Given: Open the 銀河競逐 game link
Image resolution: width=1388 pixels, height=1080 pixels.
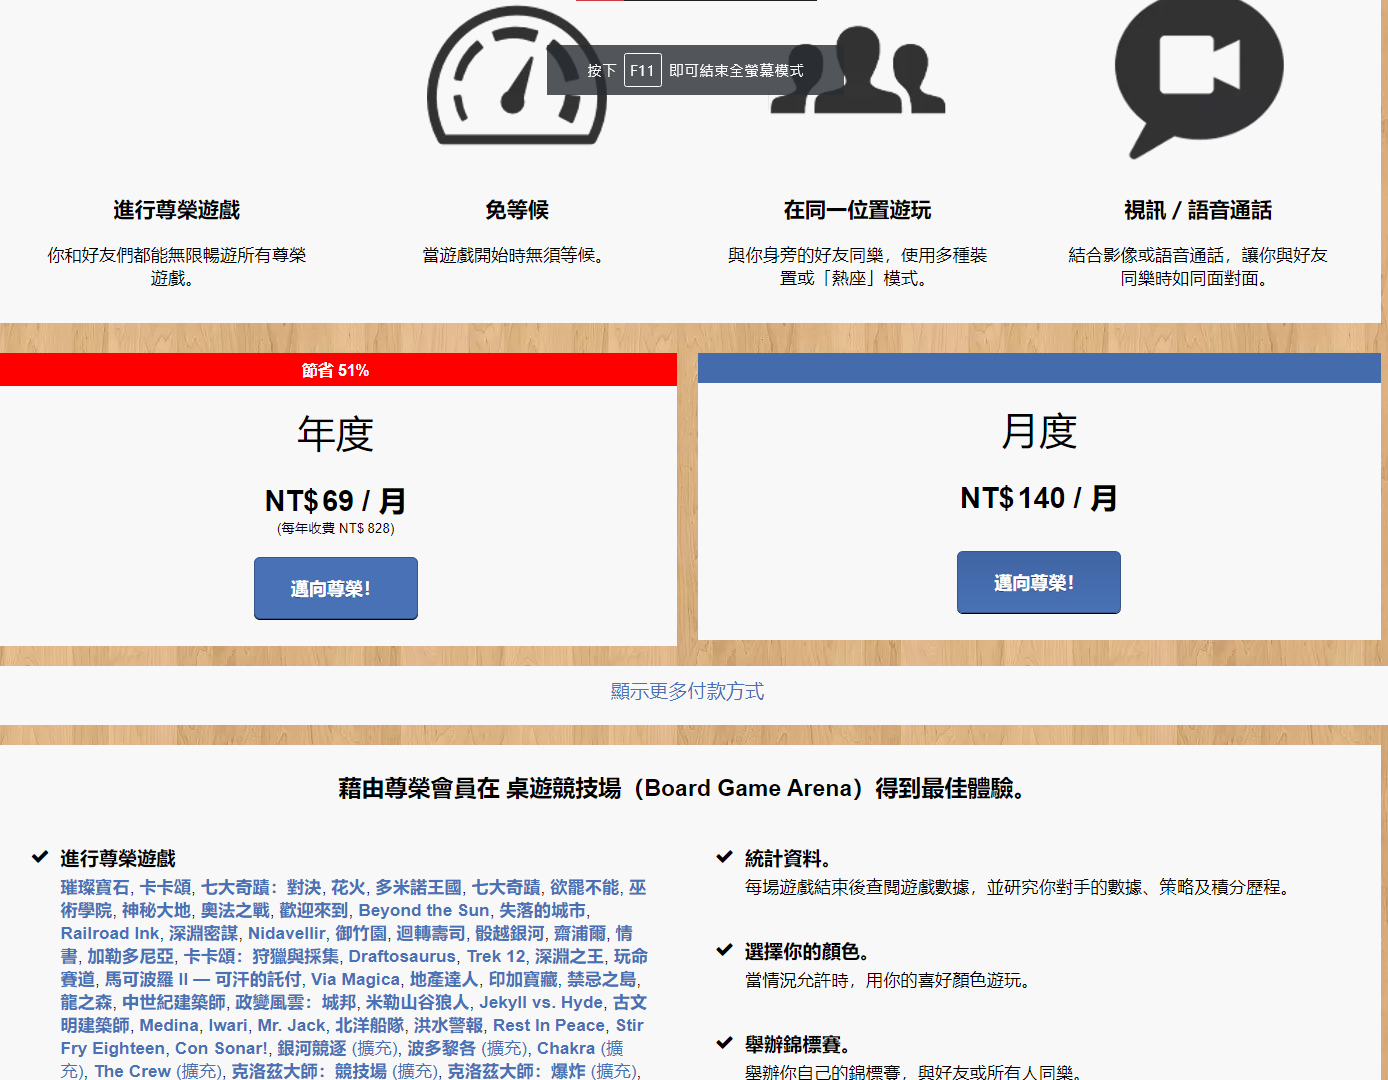Looking at the screenshot, I should [x=312, y=1048].
